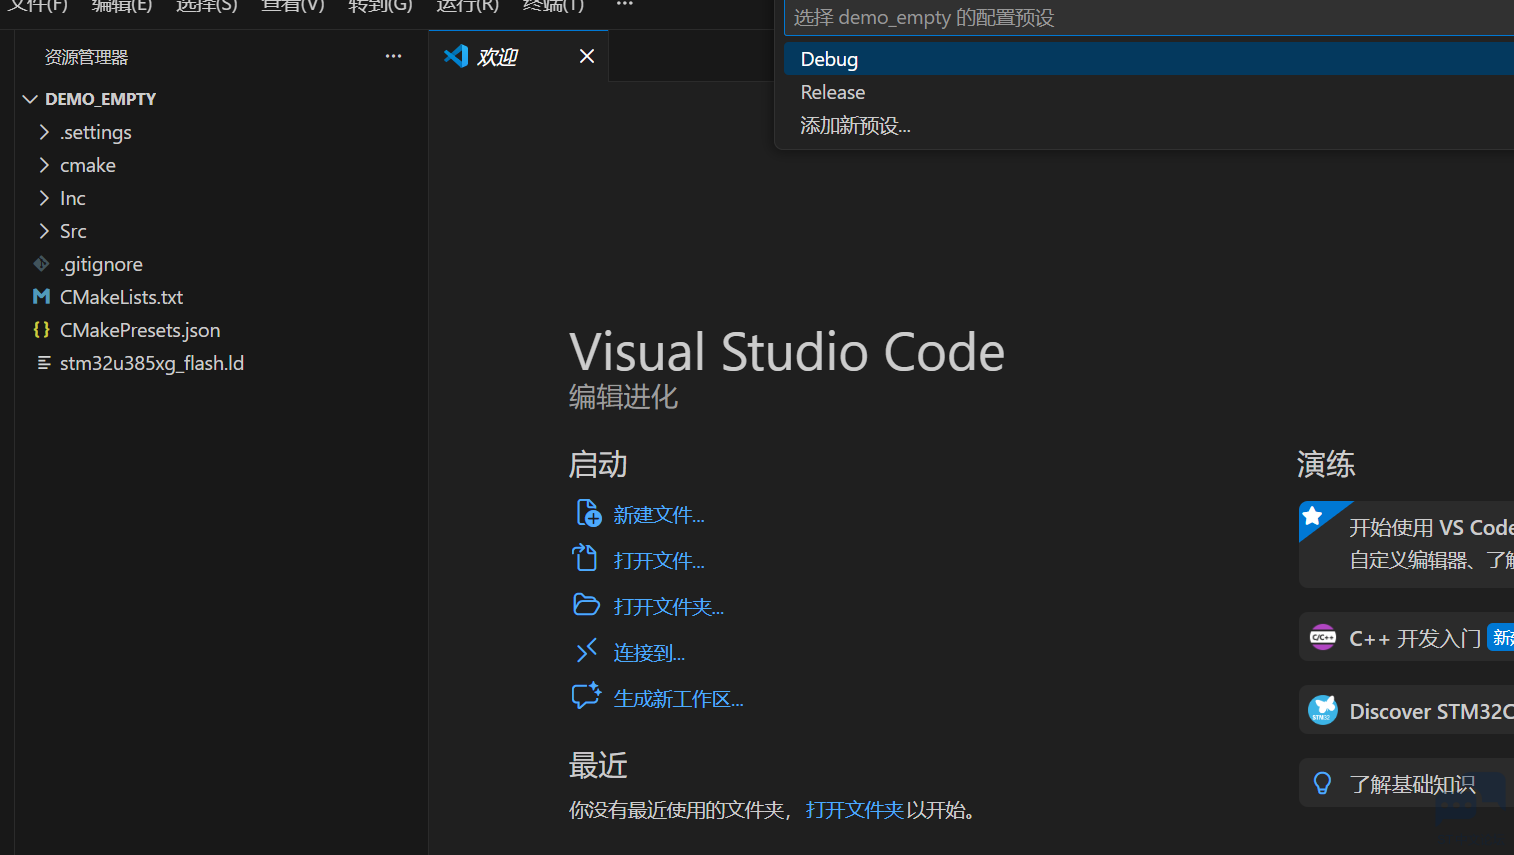Click the 打开文件夹... start link
1514x855 pixels.
pyautogui.click(x=669, y=607)
